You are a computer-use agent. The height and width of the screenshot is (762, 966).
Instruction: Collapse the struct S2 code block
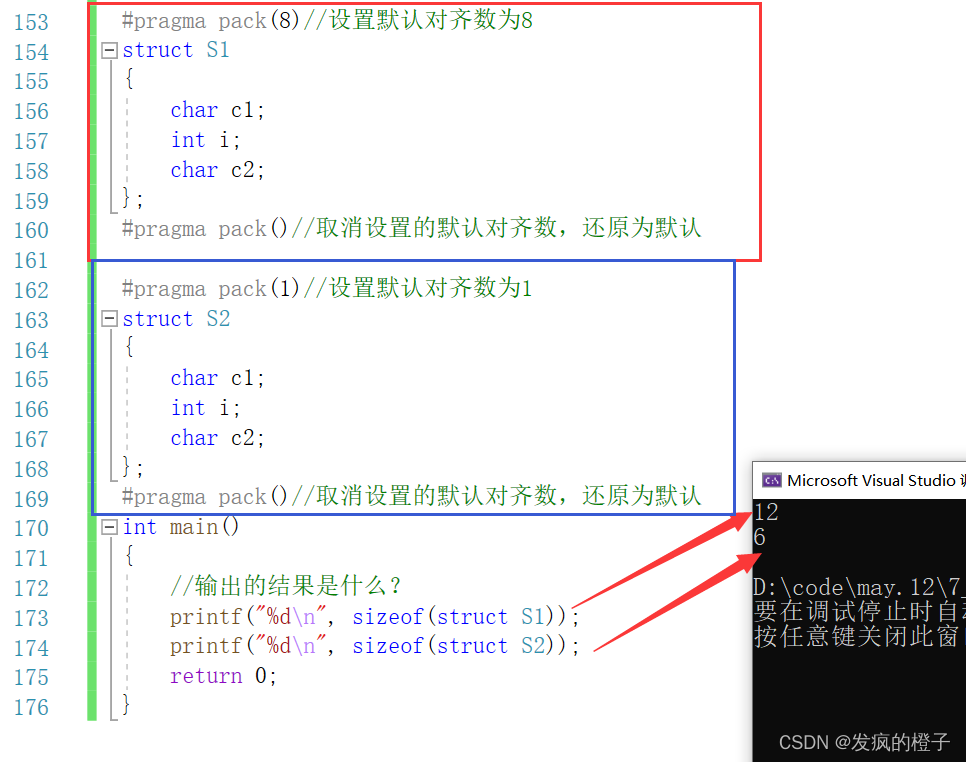pos(110,318)
